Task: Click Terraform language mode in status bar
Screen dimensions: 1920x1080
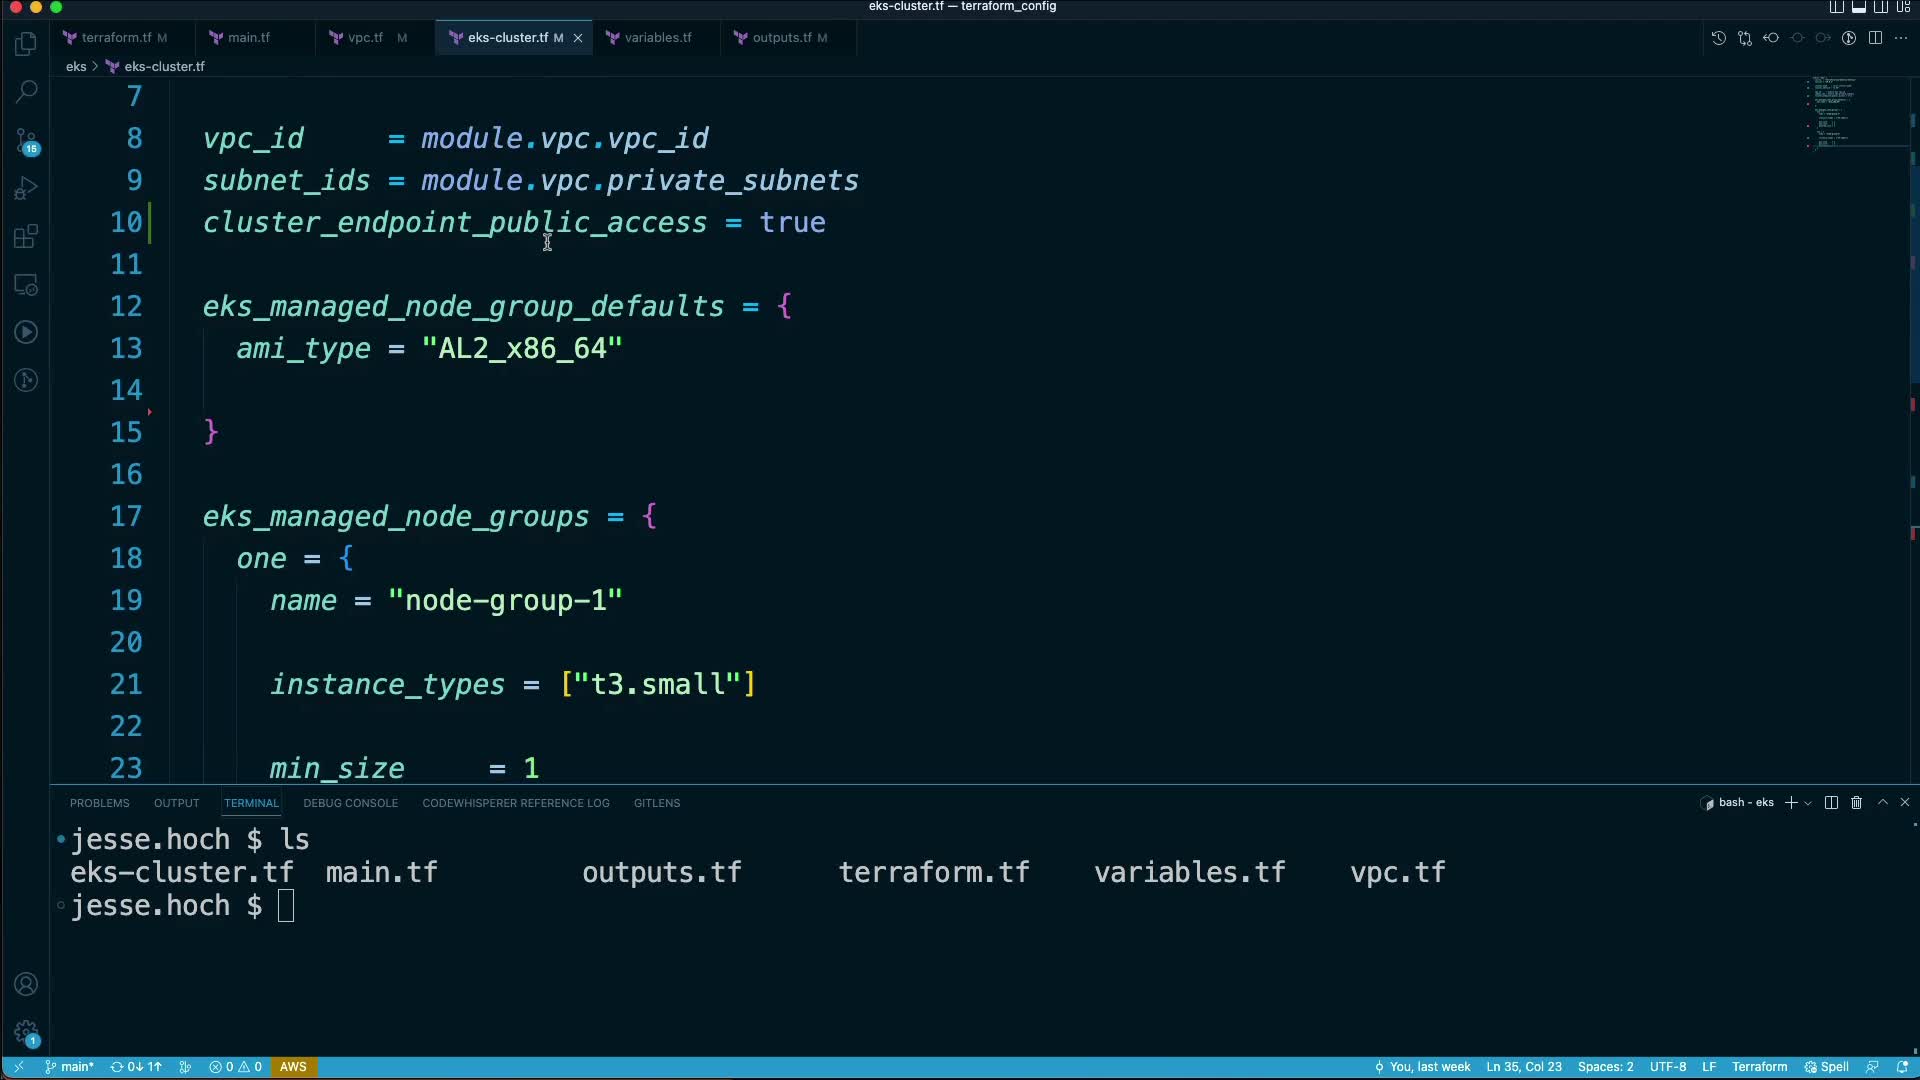Action: pyautogui.click(x=1759, y=1067)
